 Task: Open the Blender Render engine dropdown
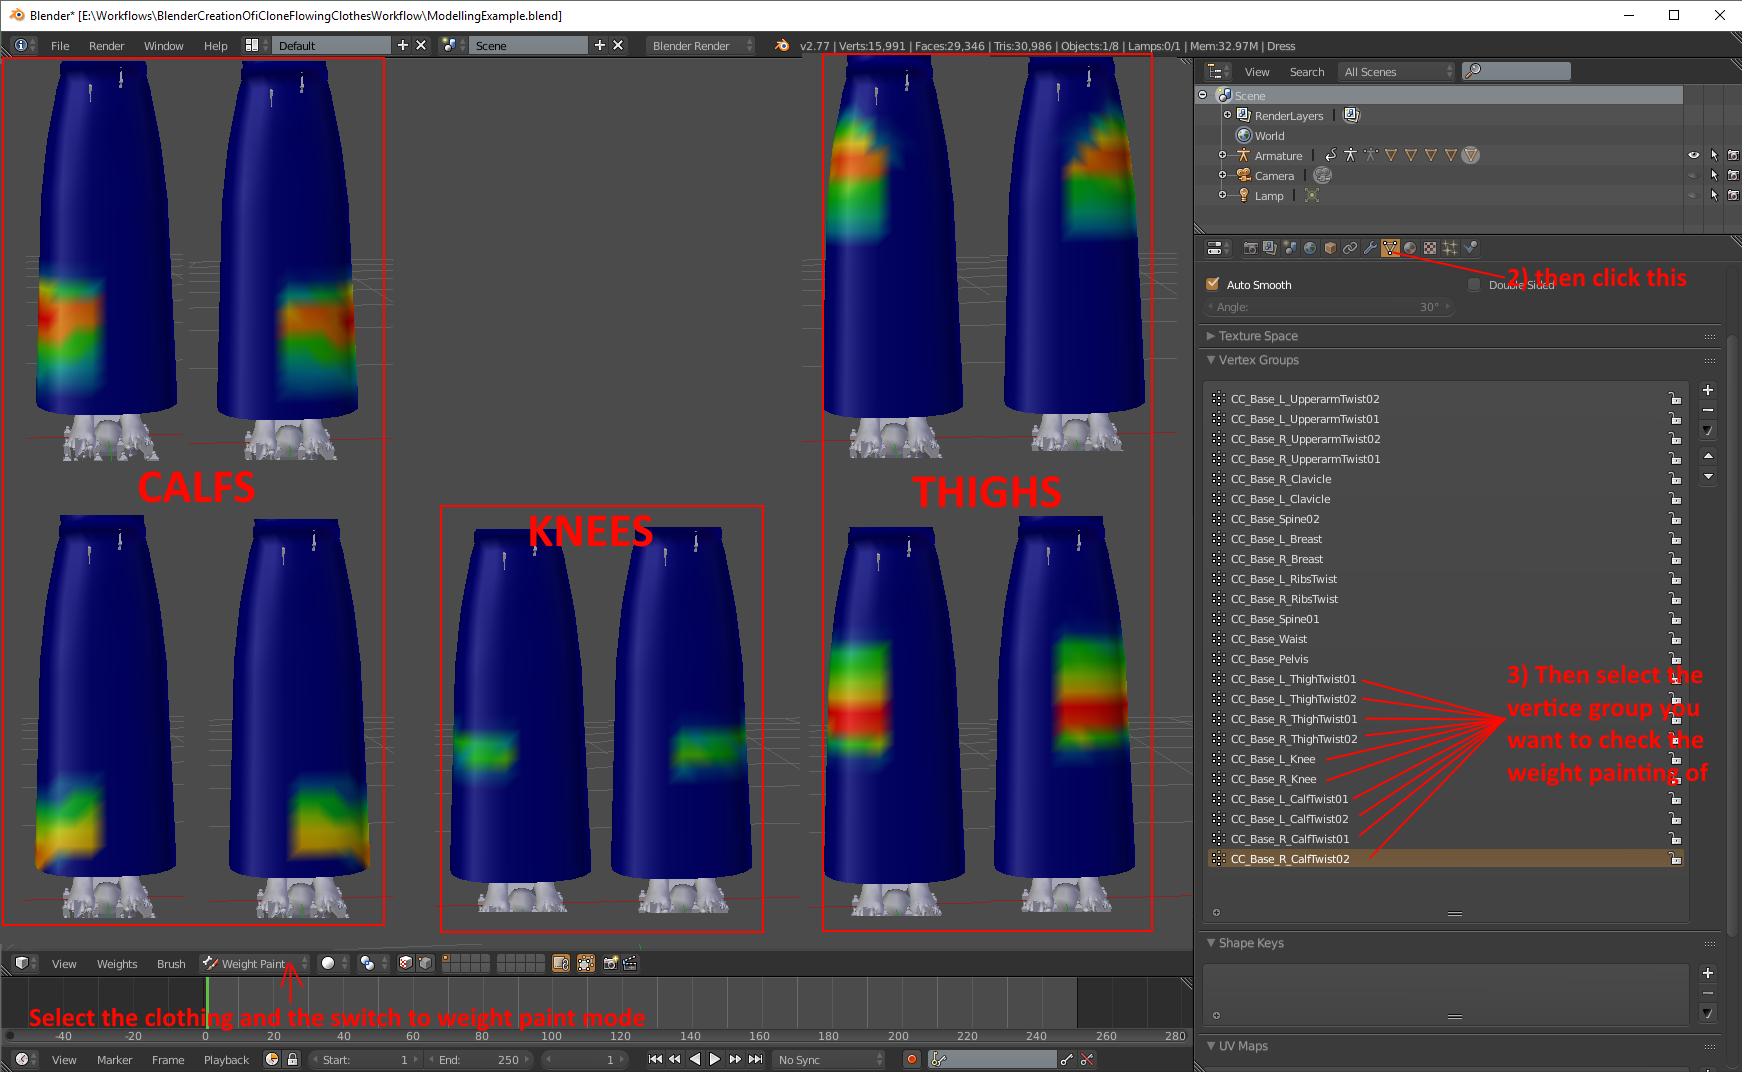tap(700, 46)
